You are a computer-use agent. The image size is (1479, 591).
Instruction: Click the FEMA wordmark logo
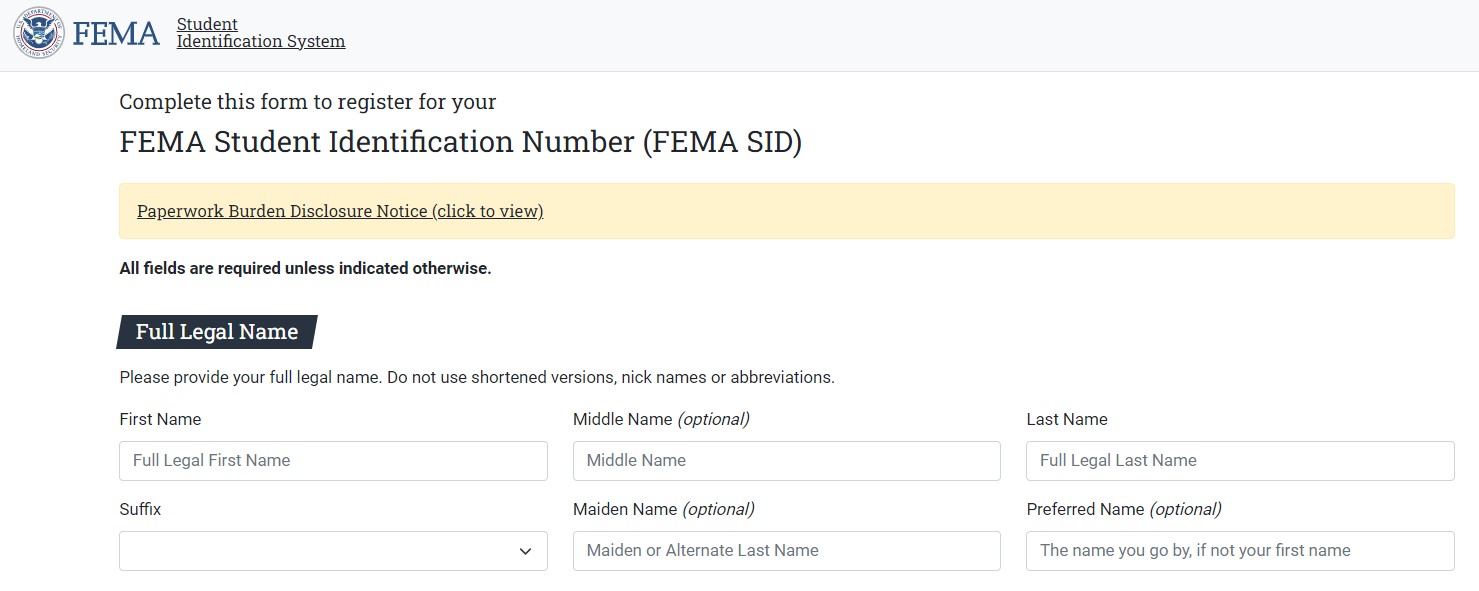click(116, 34)
